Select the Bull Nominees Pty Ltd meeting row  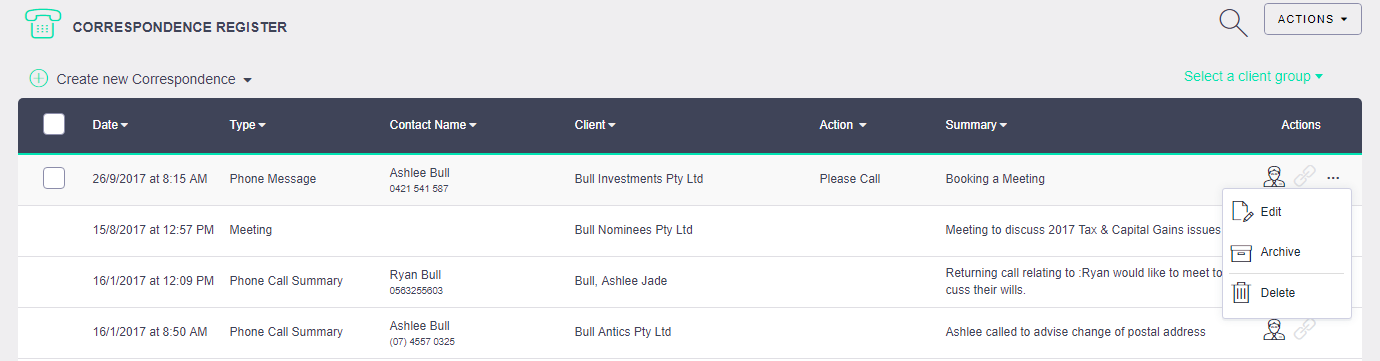click(x=690, y=230)
